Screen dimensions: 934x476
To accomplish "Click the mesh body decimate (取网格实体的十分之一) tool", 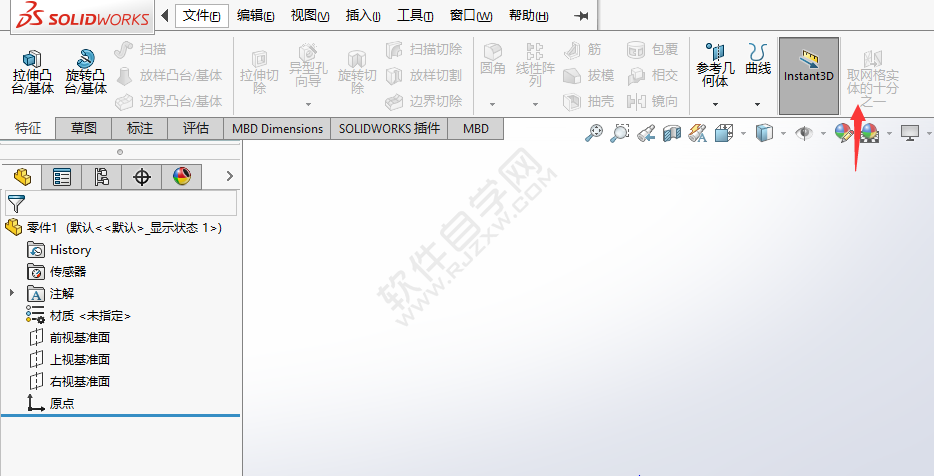I will click(873, 78).
